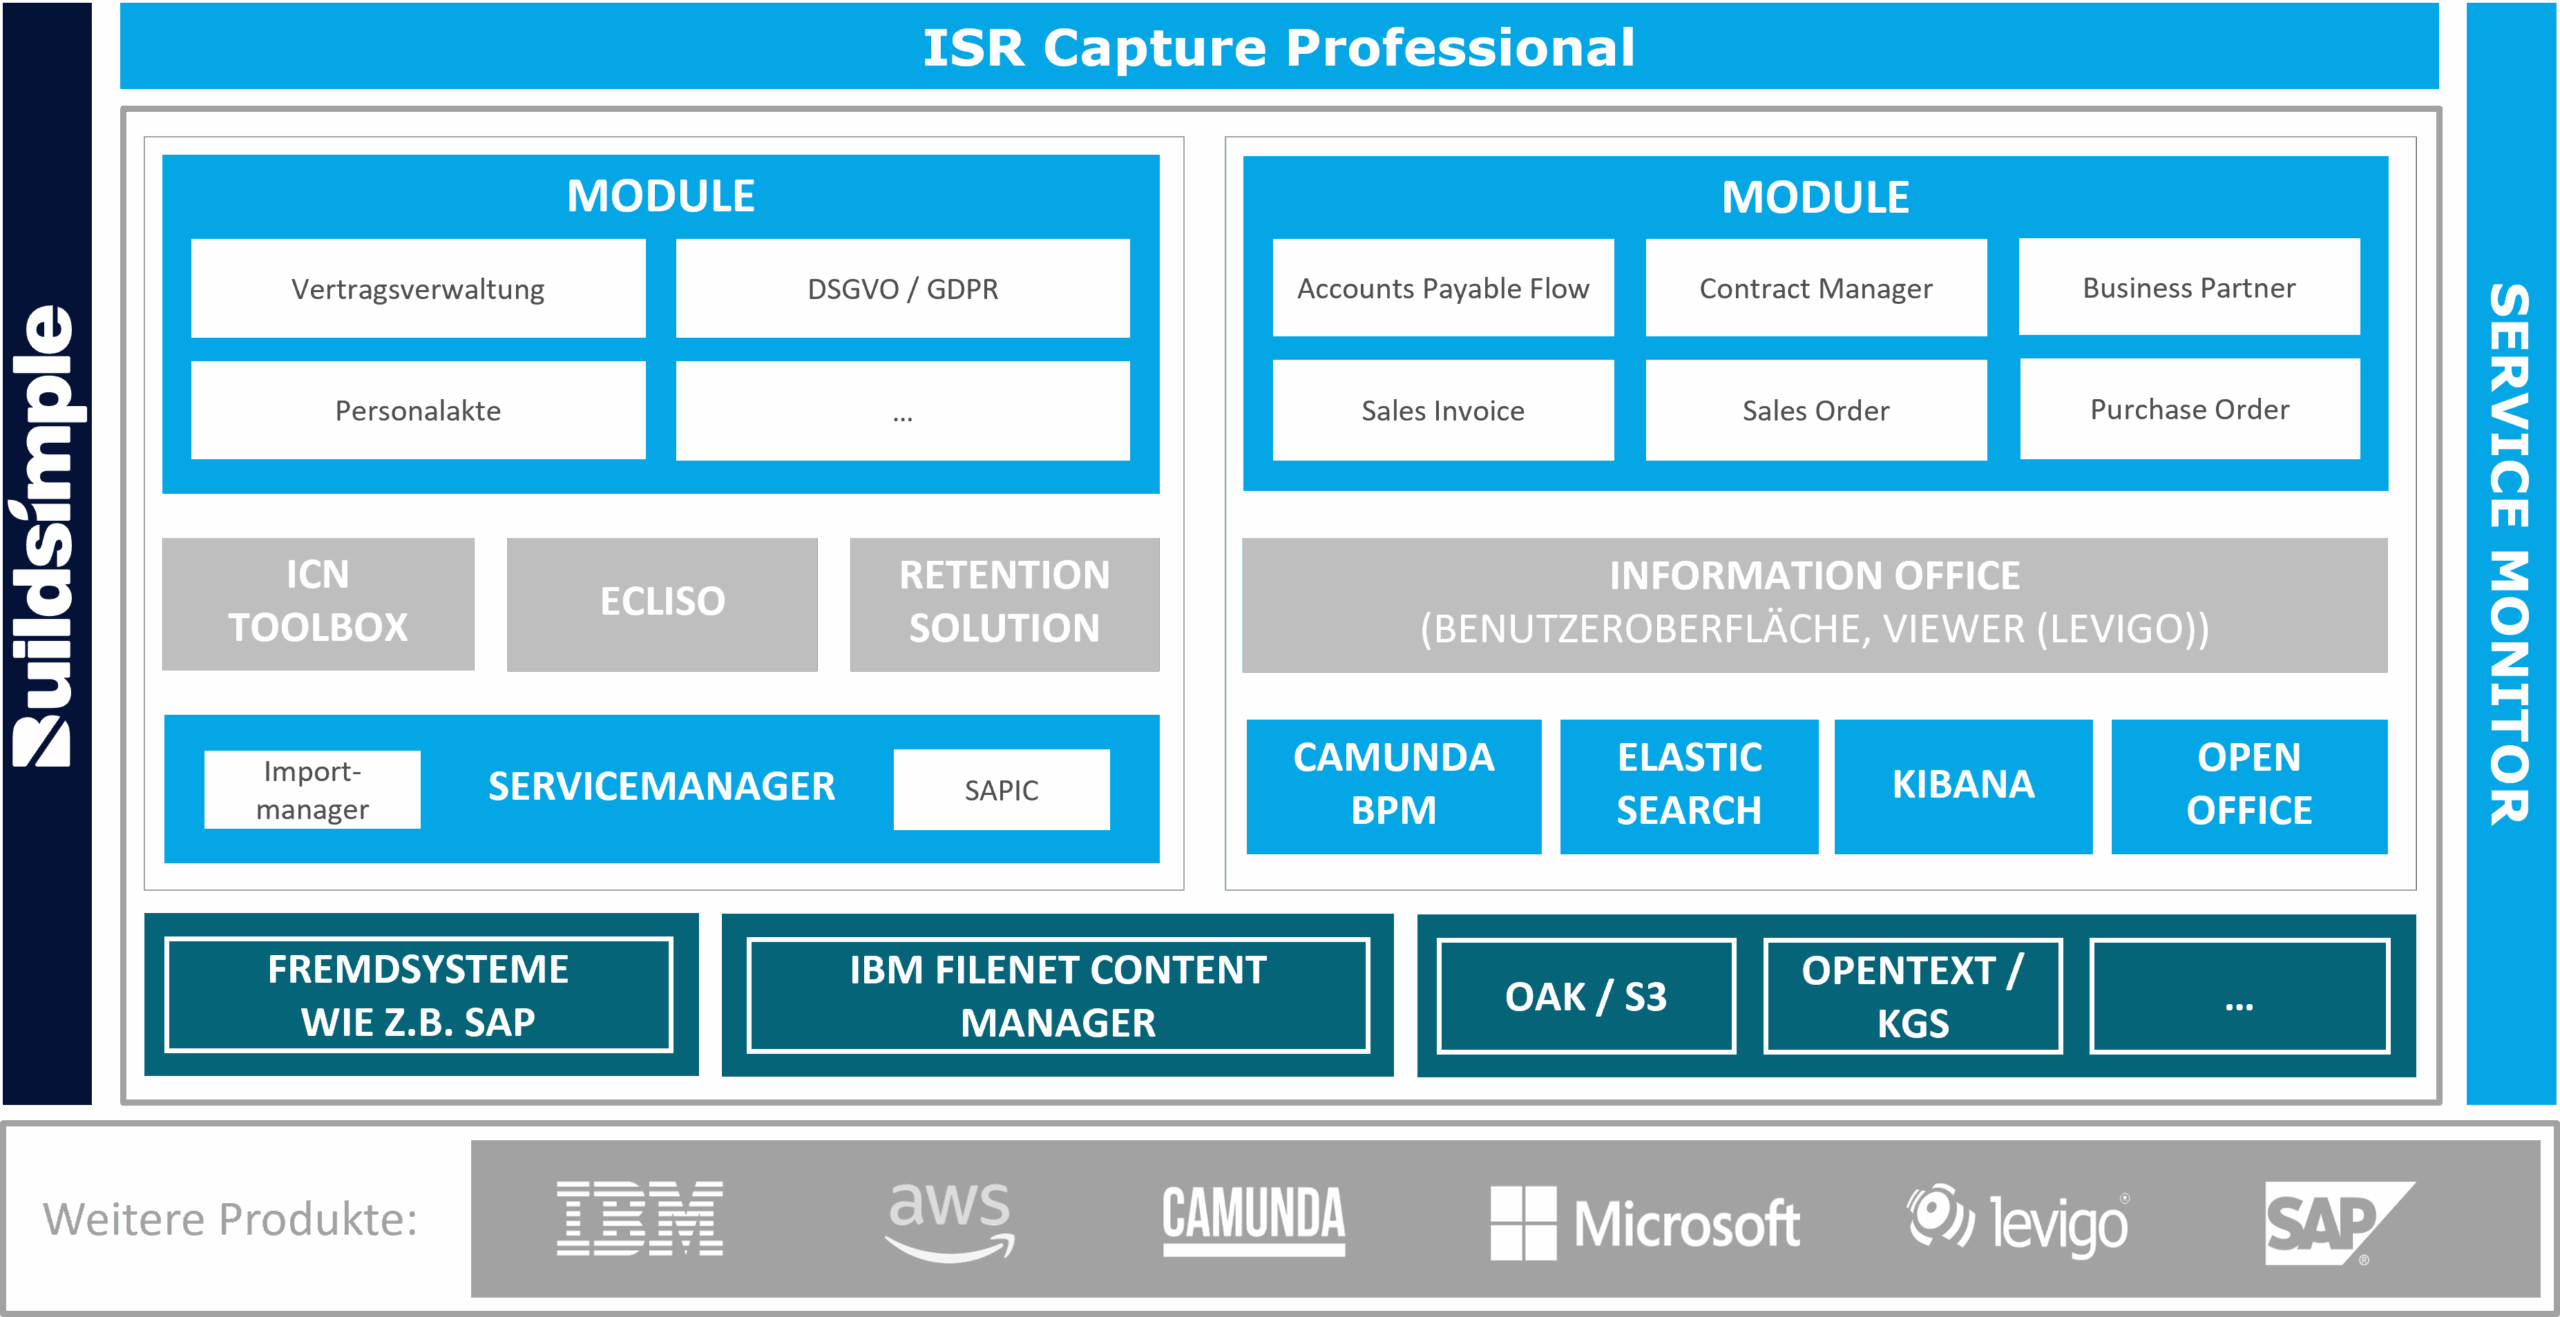The image size is (2560, 1317).
Task: Click Fremdsysteme wie z.B. SAP box
Action: click(418, 995)
